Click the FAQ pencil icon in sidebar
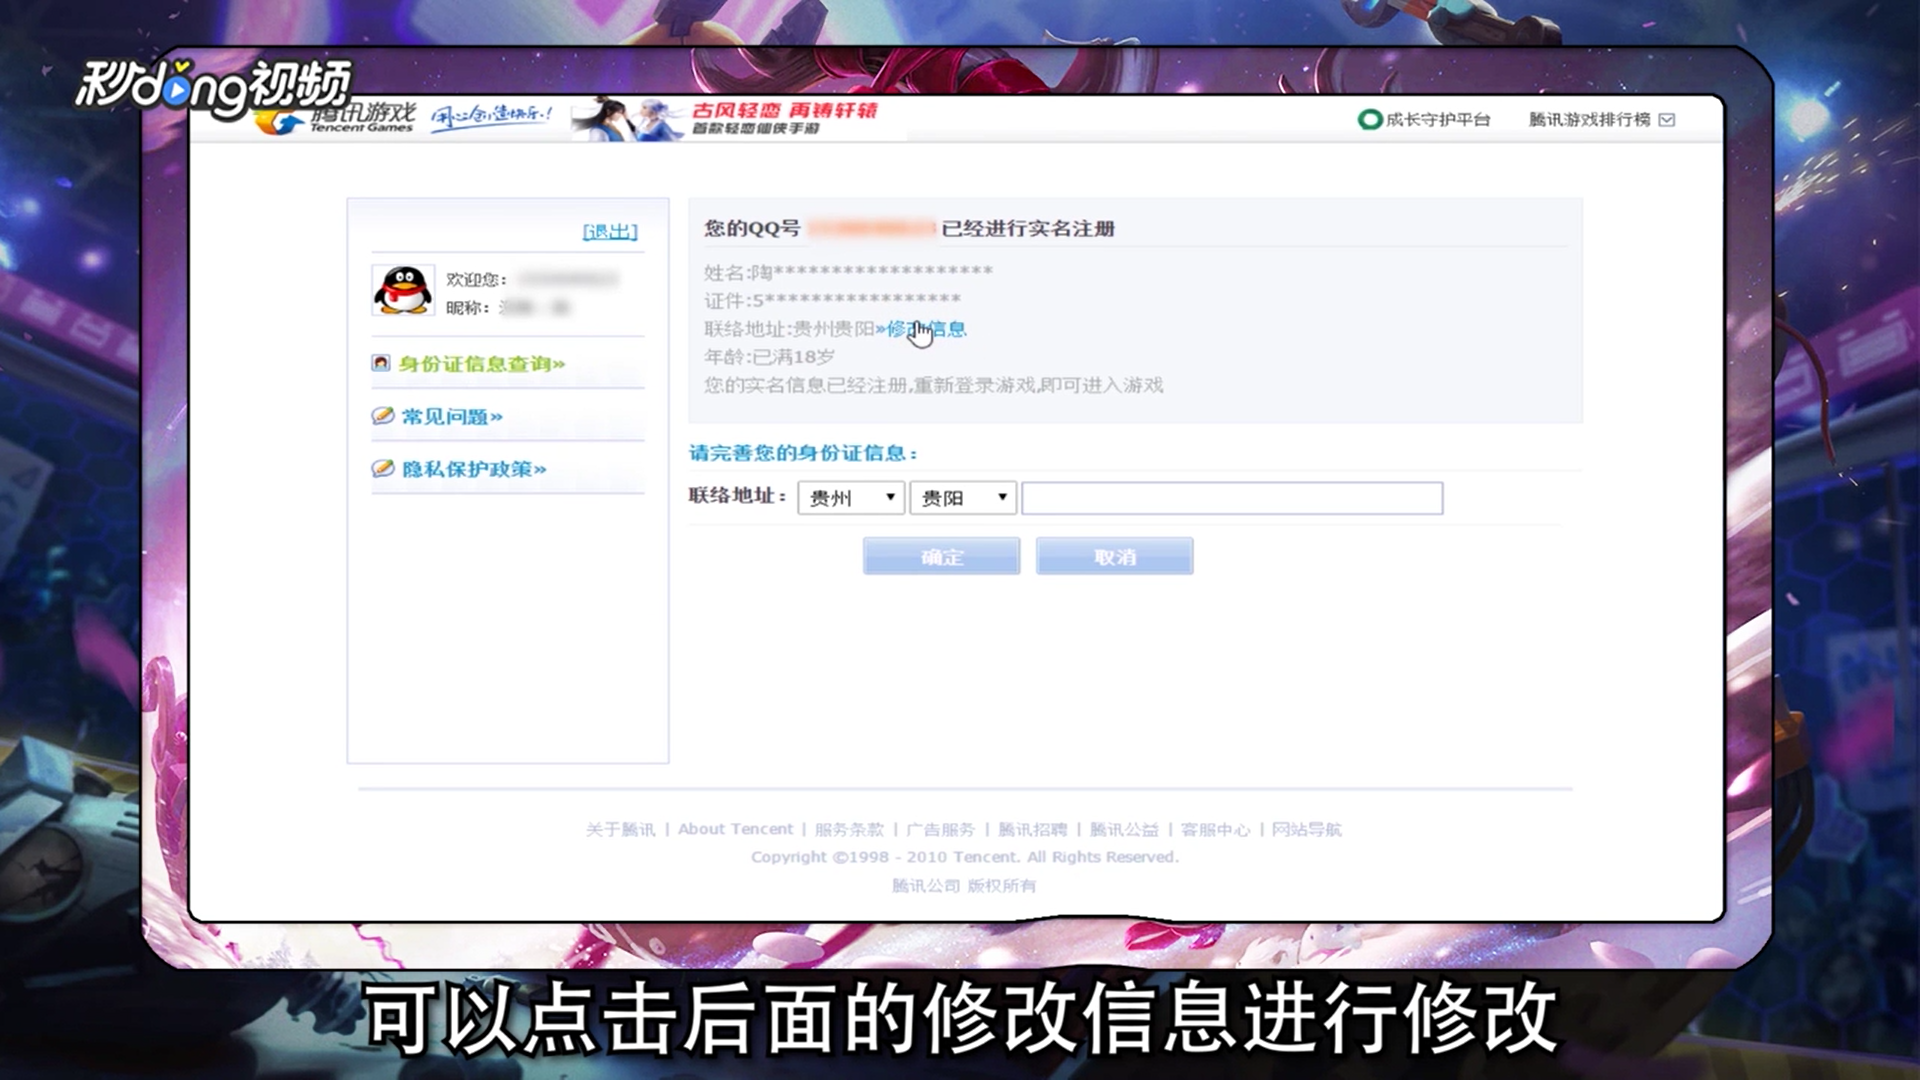 [382, 416]
